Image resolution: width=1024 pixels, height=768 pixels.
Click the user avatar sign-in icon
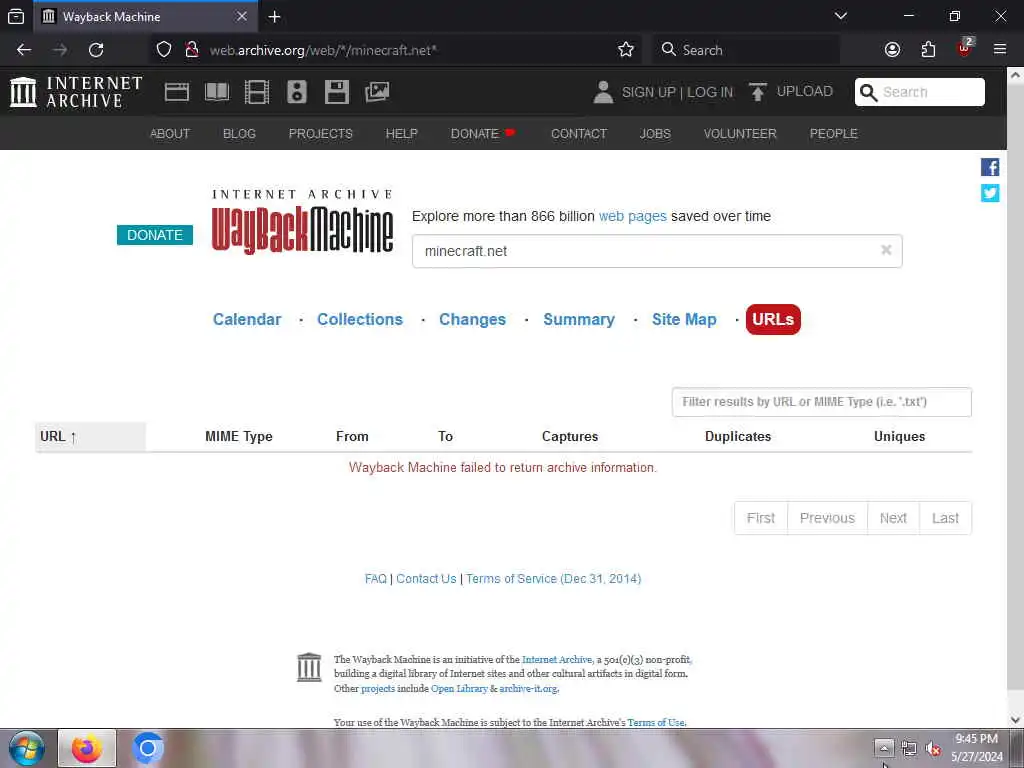click(603, 92)
